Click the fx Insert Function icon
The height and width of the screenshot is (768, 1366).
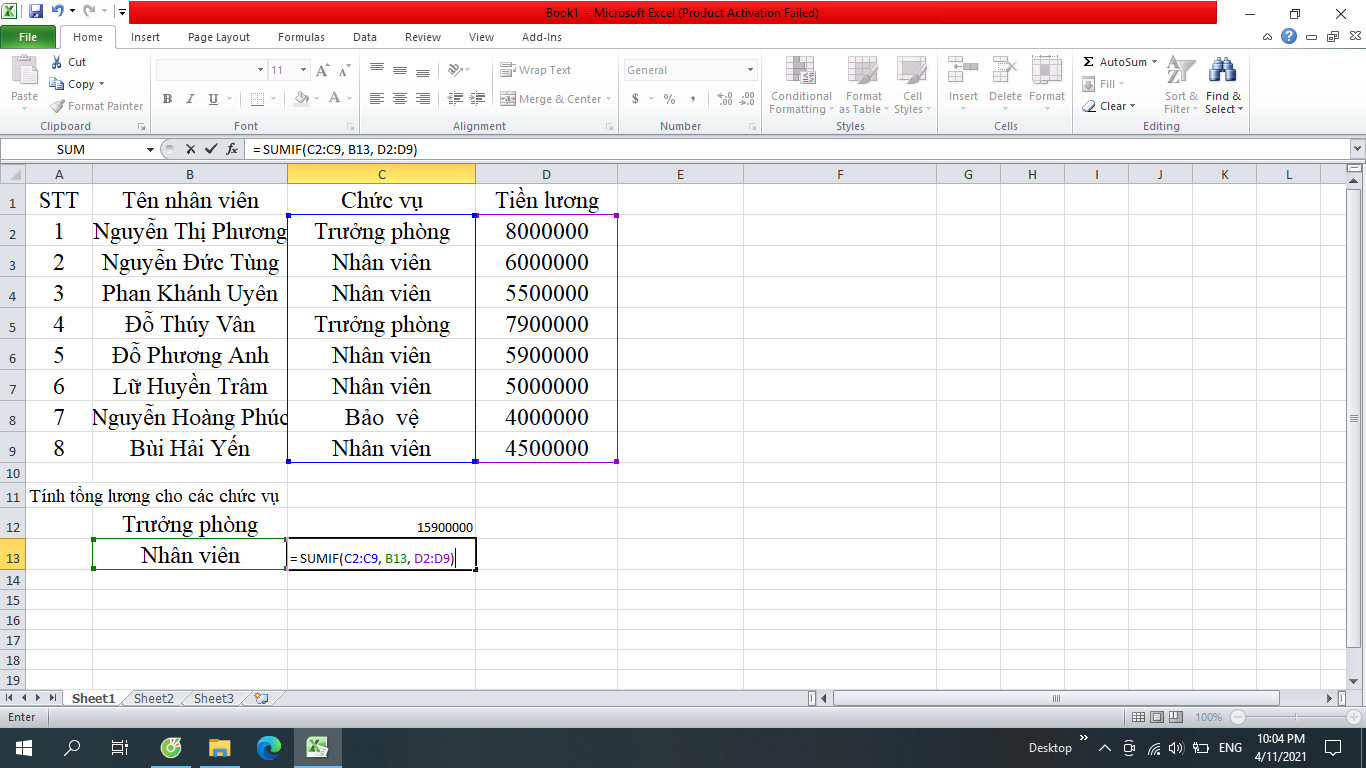(x=232, y=149)
